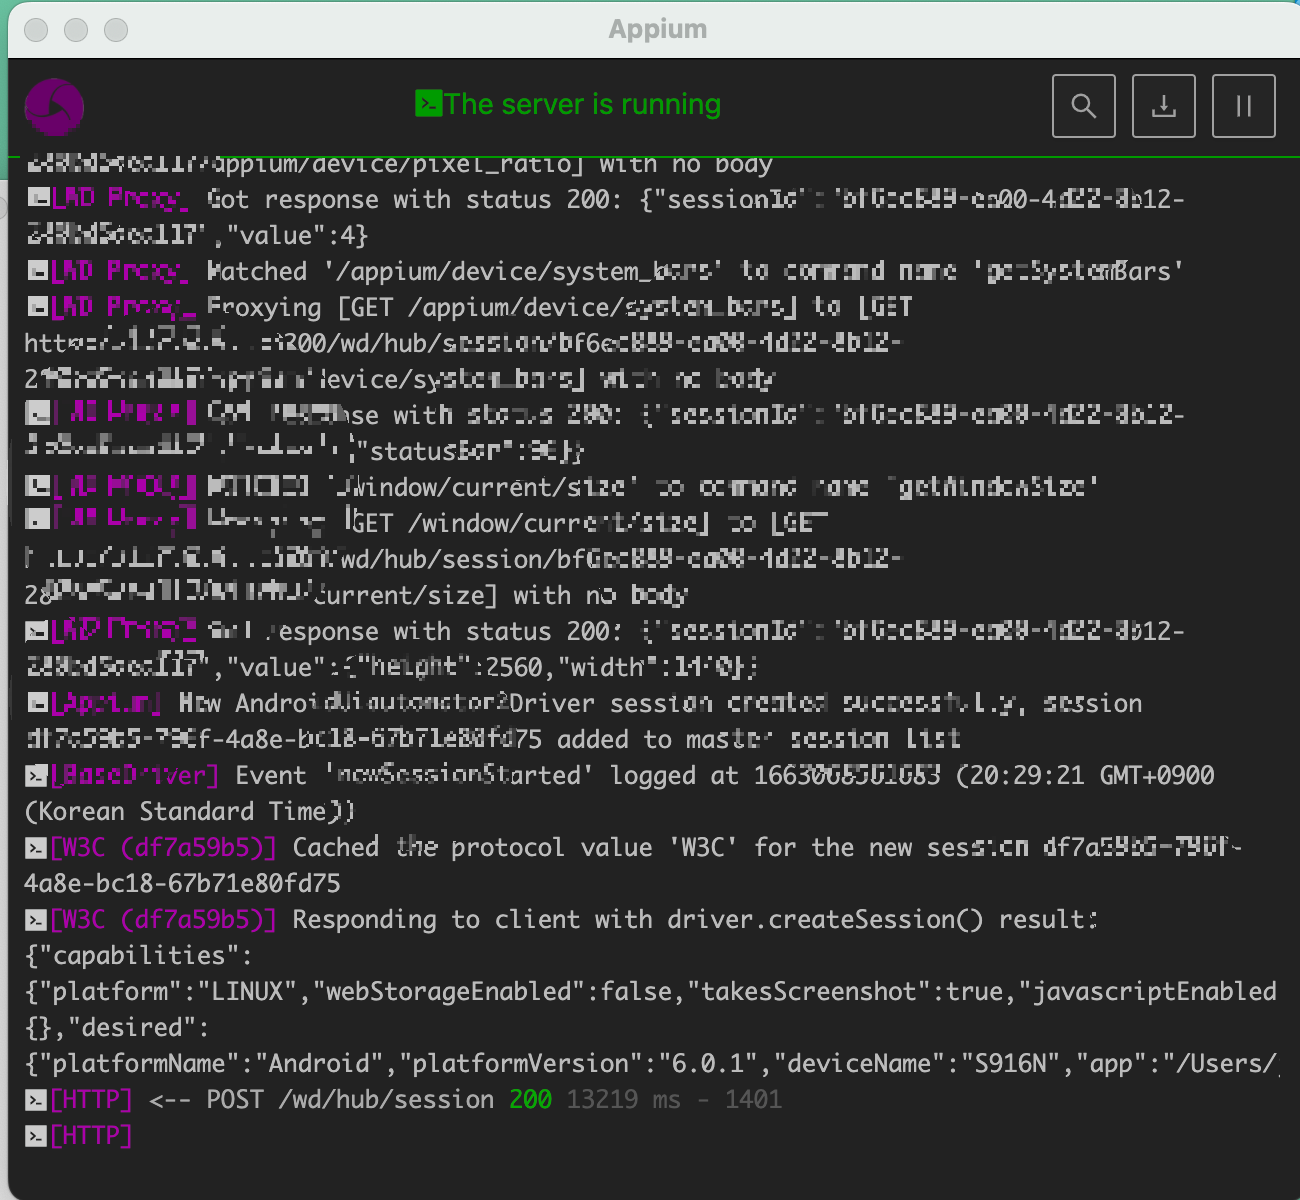The height and width of the screenshot is (1200, 1300).
Task: Click the 'current/size] with no body' line
Action: point(356,596)
